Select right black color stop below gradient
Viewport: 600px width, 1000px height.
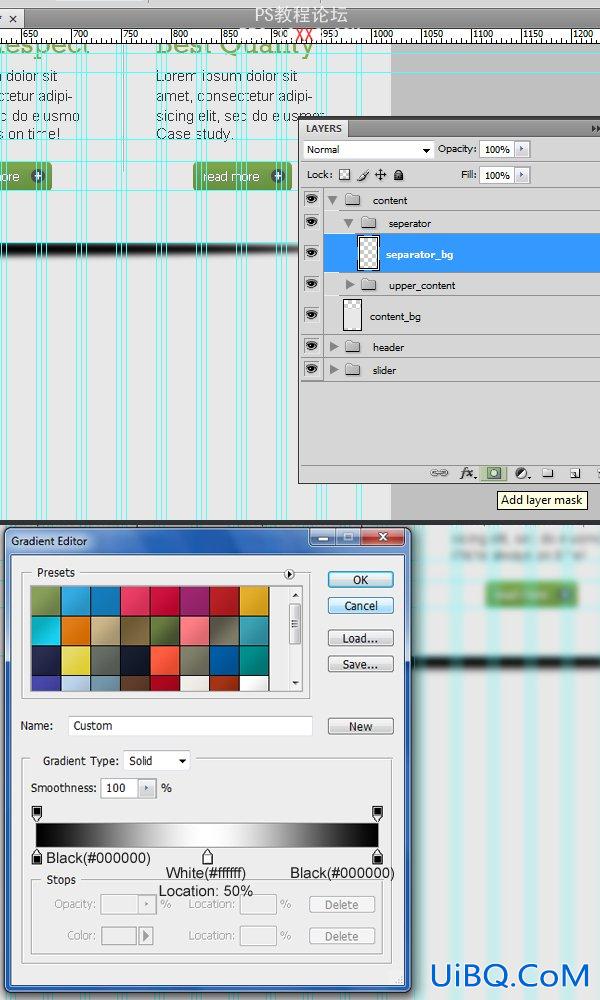click(377, 857)
